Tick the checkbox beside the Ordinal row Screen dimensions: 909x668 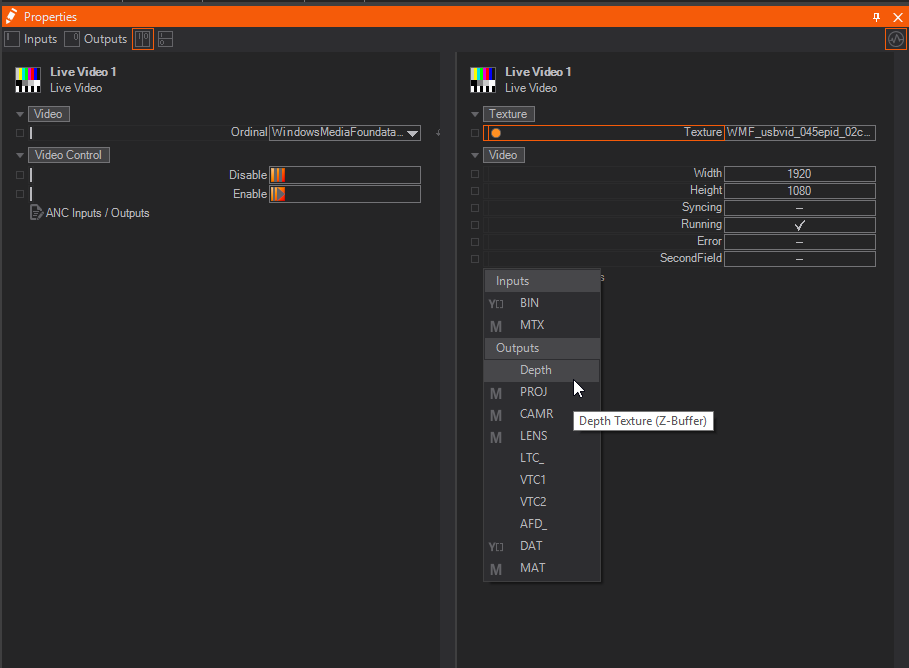click(x=19, y=133)
